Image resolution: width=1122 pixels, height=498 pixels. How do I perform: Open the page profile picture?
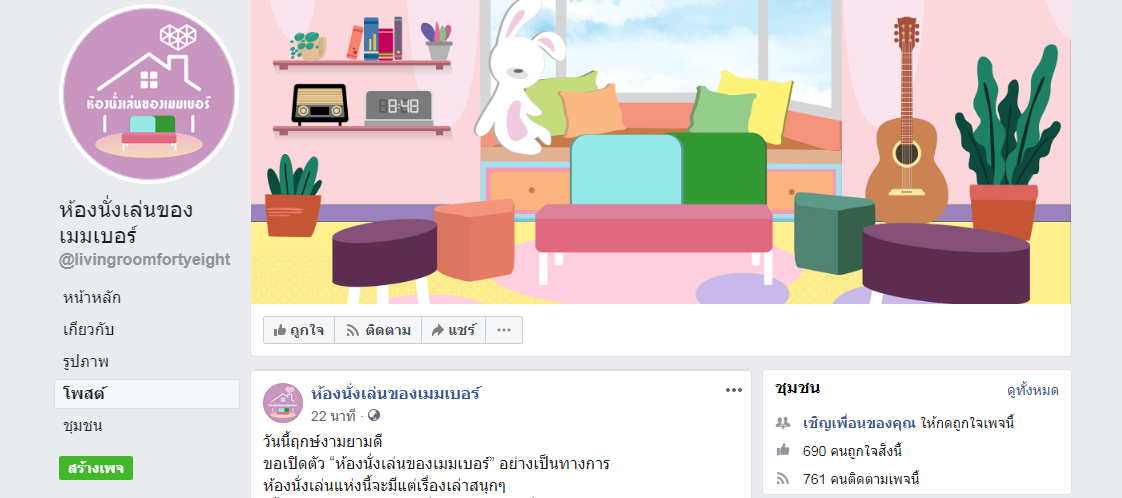pos(148,94)
